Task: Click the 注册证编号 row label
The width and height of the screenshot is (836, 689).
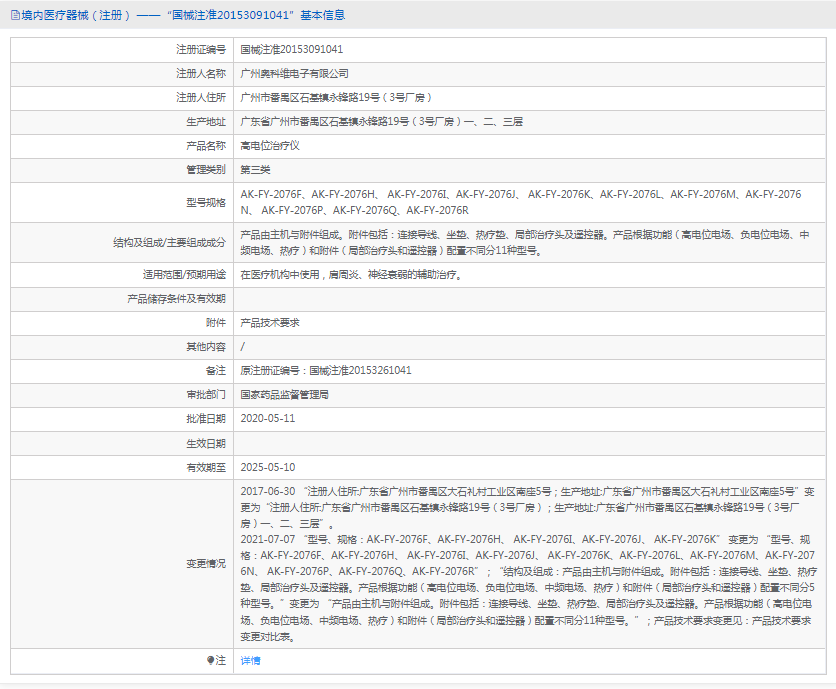Action: point(201,50)
